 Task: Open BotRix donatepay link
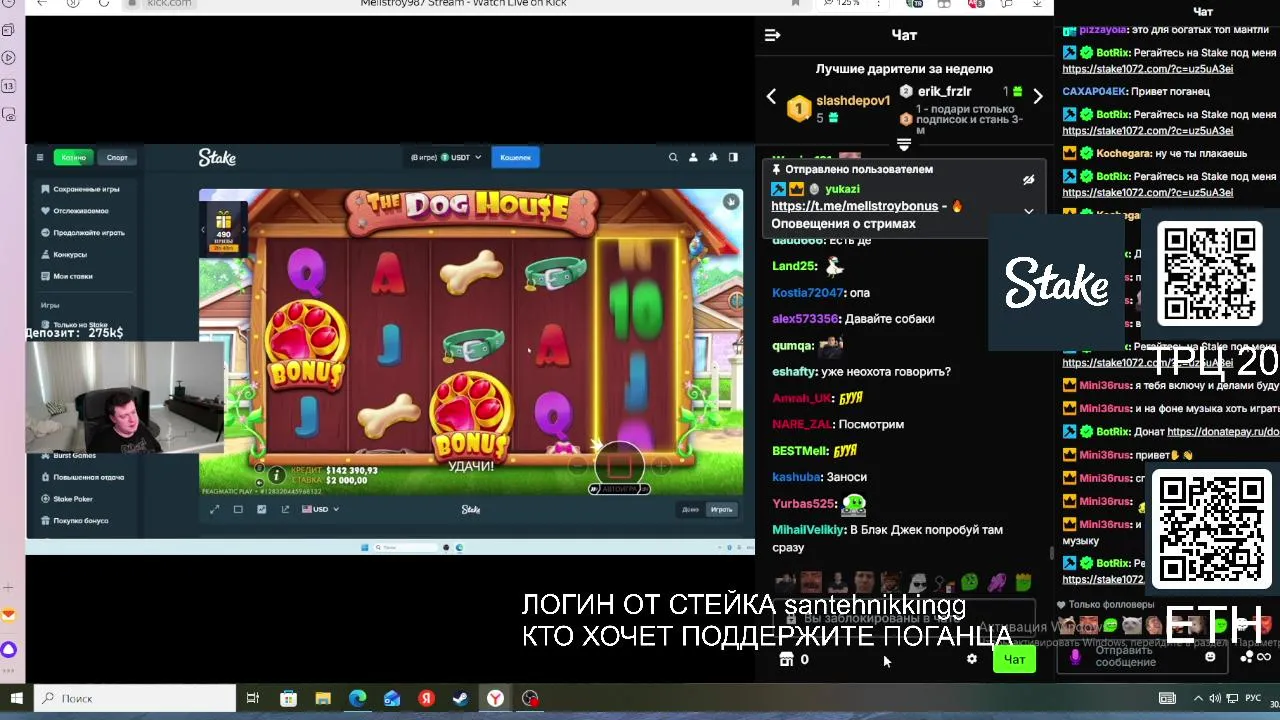(1223, 432)
